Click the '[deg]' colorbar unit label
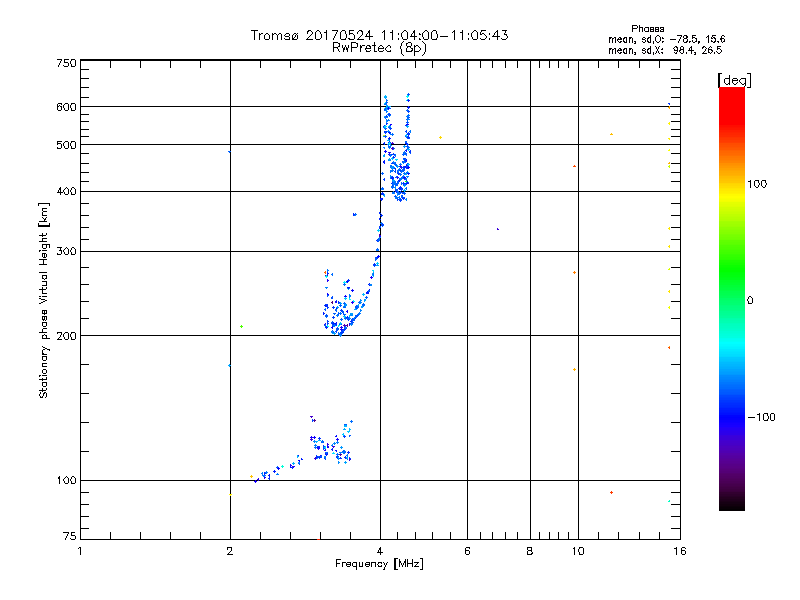The width and height of the screenshot is (800, 600). point(734,80)
